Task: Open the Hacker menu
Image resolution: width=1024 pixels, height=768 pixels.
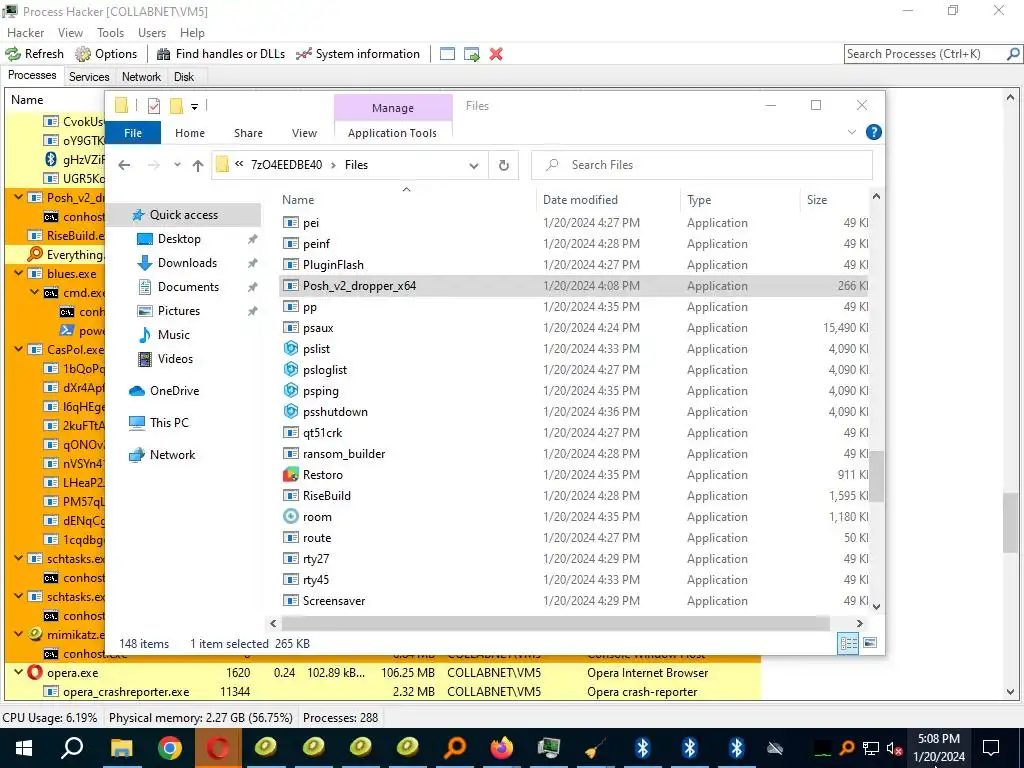Action: pos(25,33)
